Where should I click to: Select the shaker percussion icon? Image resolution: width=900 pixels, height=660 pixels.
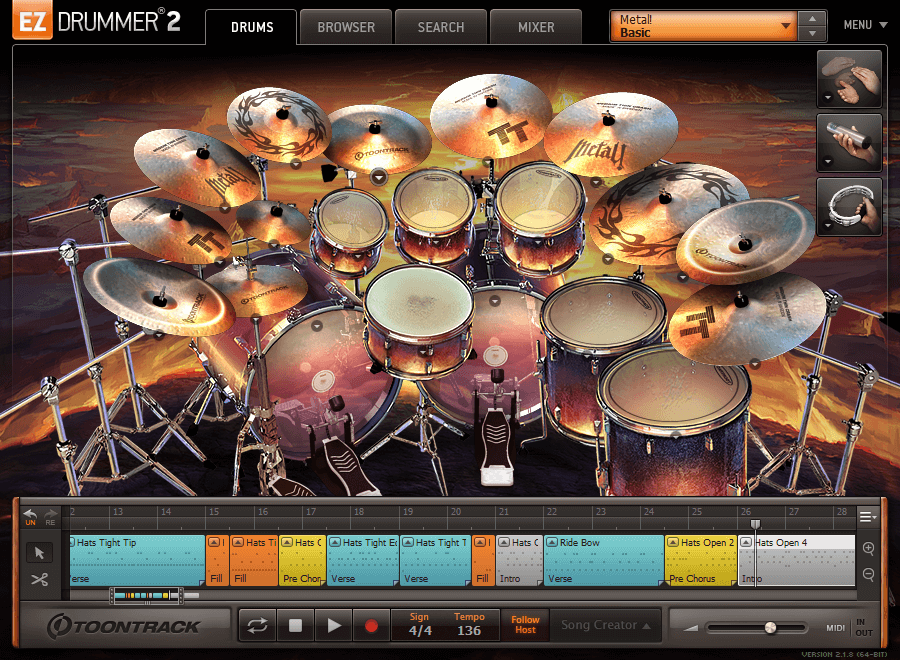849,142
